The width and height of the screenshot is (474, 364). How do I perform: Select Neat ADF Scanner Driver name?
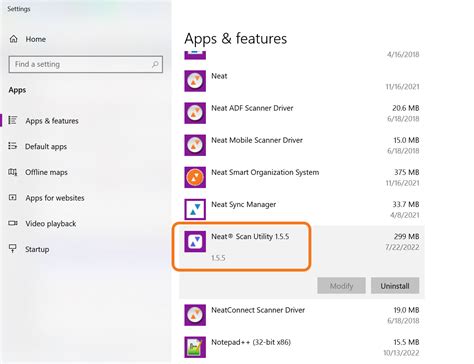pyautogui.click(x=252, y=108)
